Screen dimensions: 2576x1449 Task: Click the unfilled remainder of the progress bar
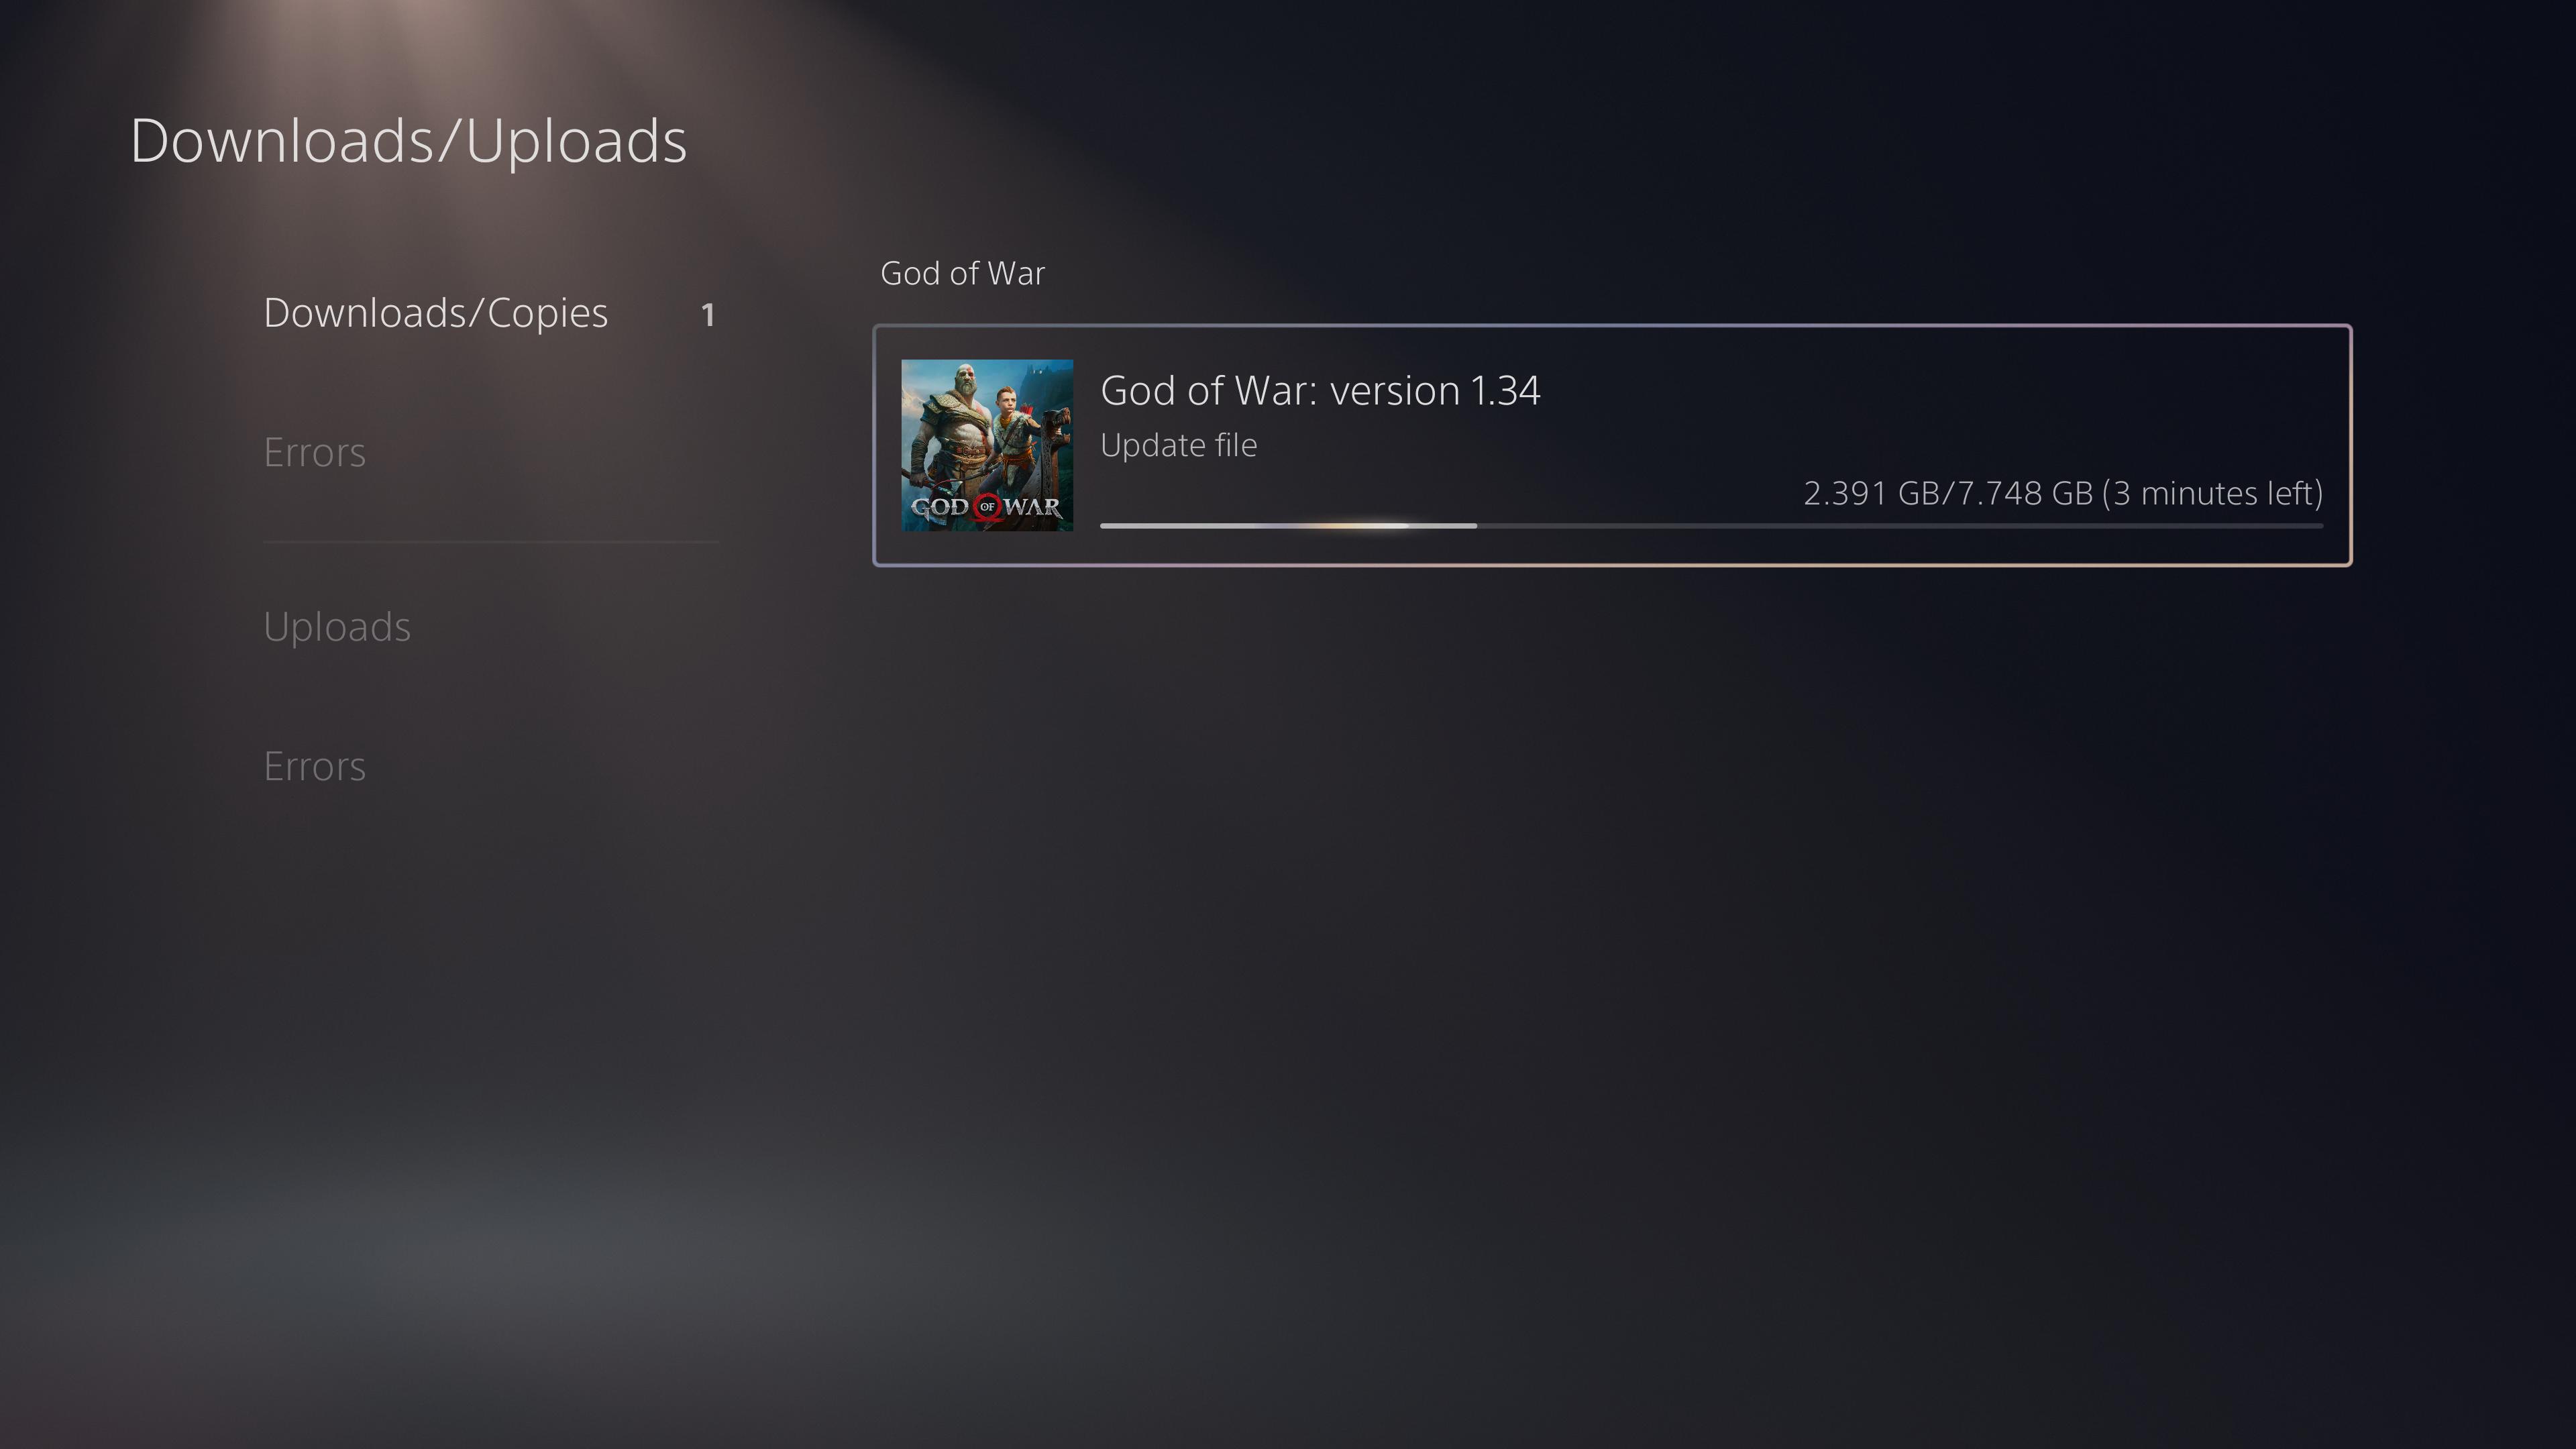click(x=1900, y=525)
